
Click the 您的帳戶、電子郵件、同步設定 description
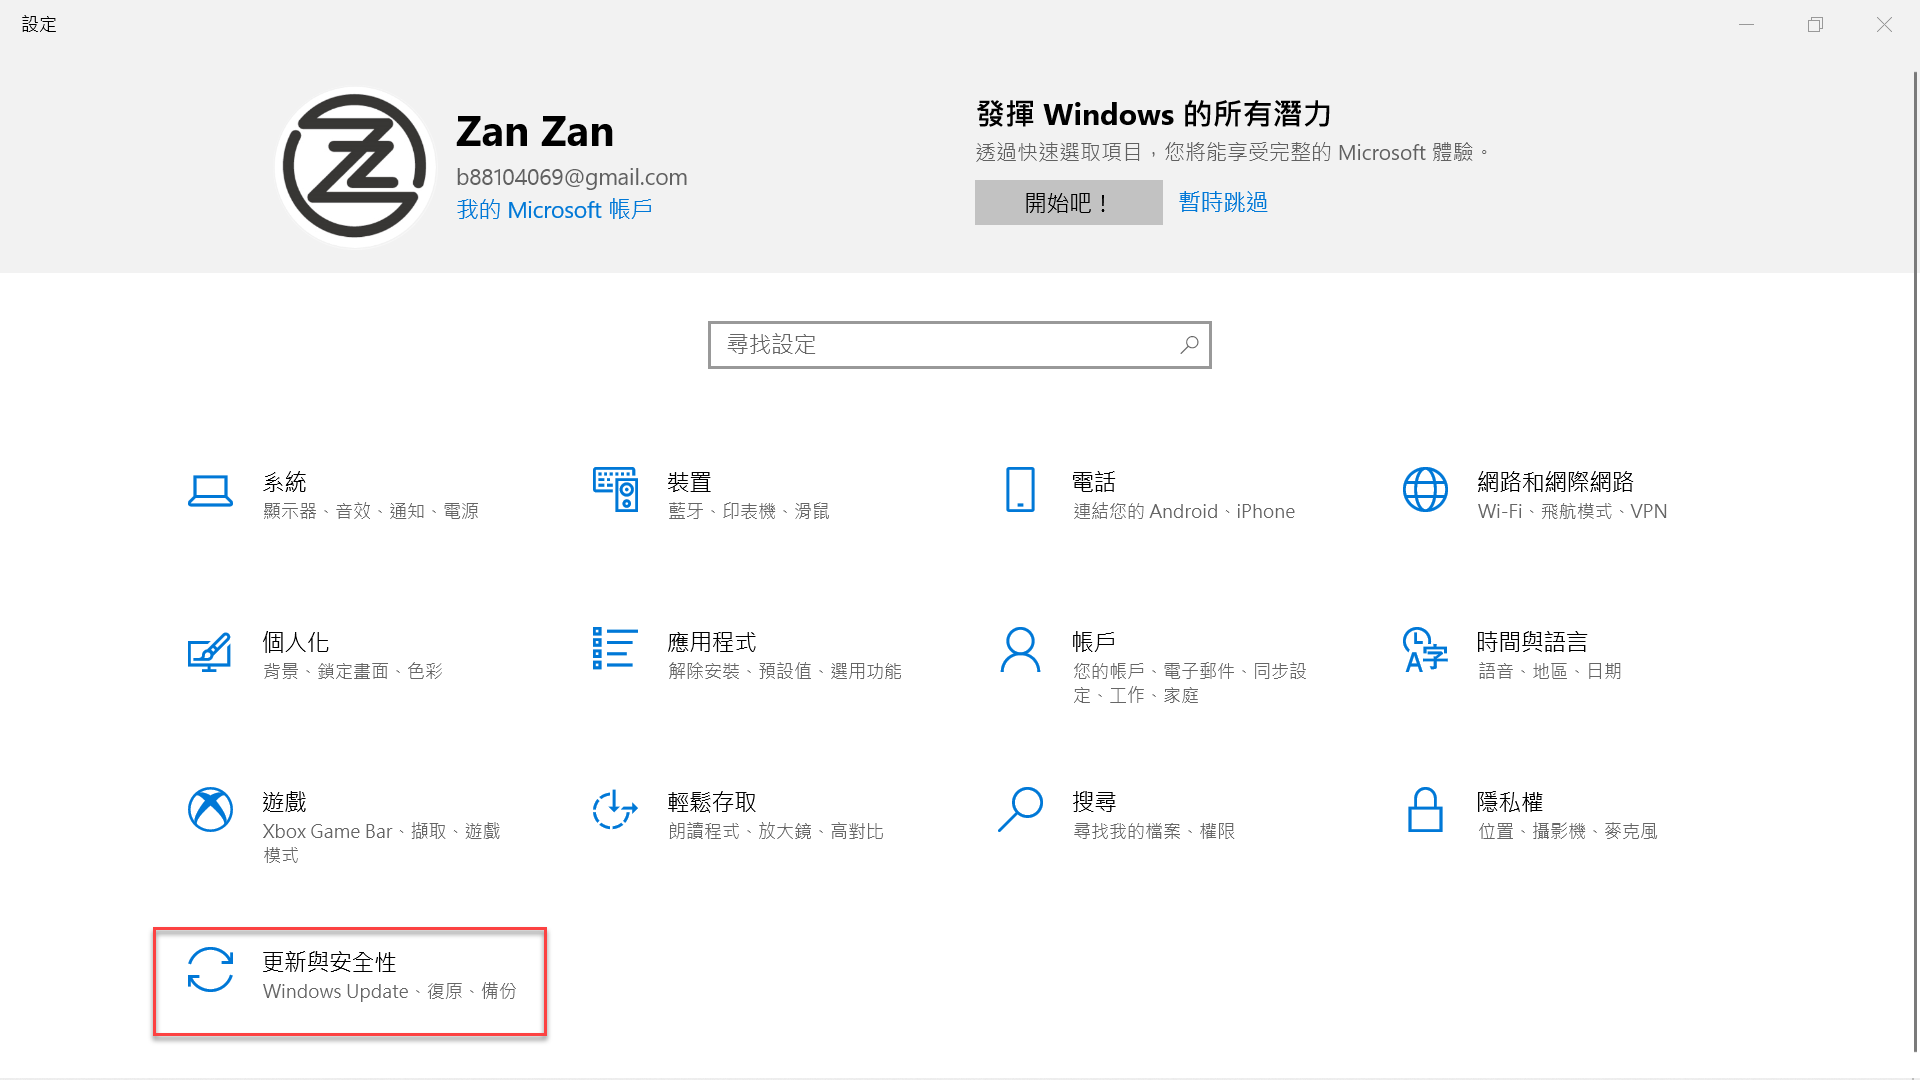pyautogui.click(x=1190, y=683)
